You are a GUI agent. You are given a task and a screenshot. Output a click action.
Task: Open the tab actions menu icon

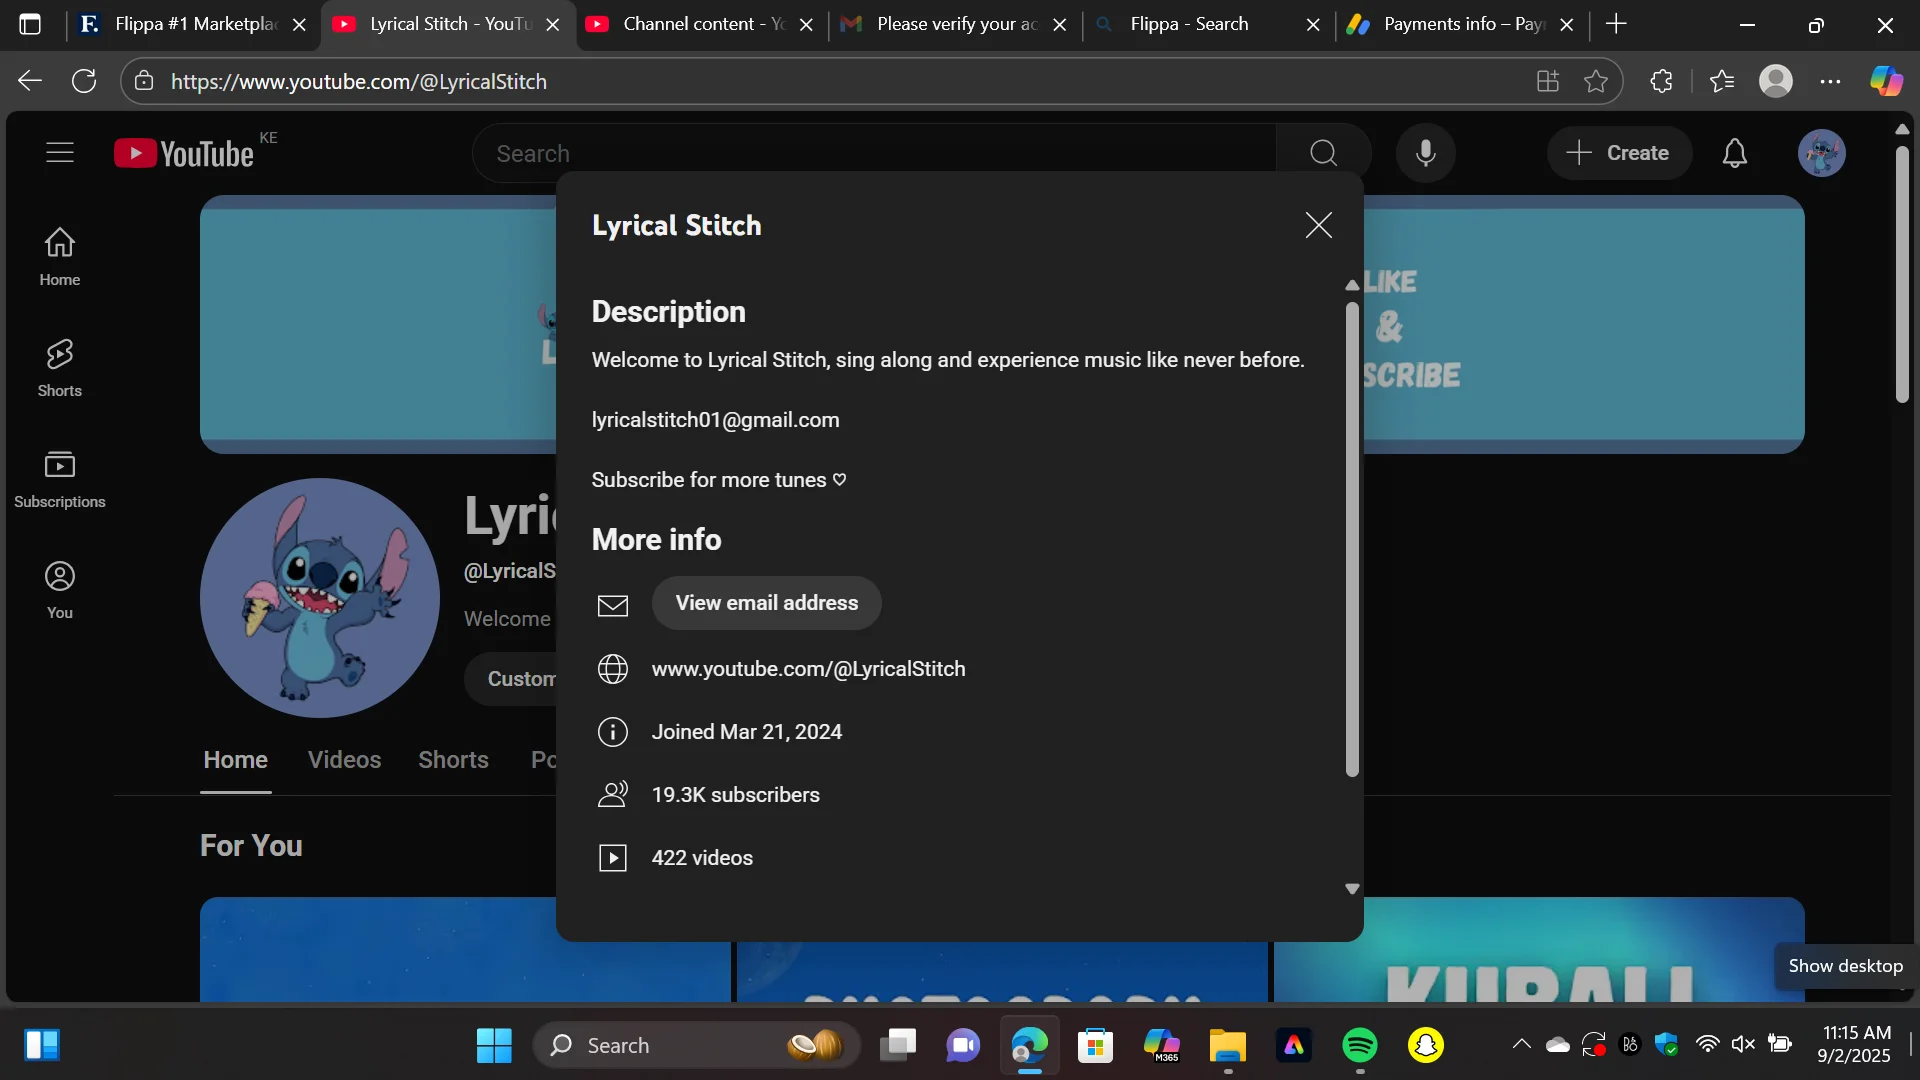point(30,24)
